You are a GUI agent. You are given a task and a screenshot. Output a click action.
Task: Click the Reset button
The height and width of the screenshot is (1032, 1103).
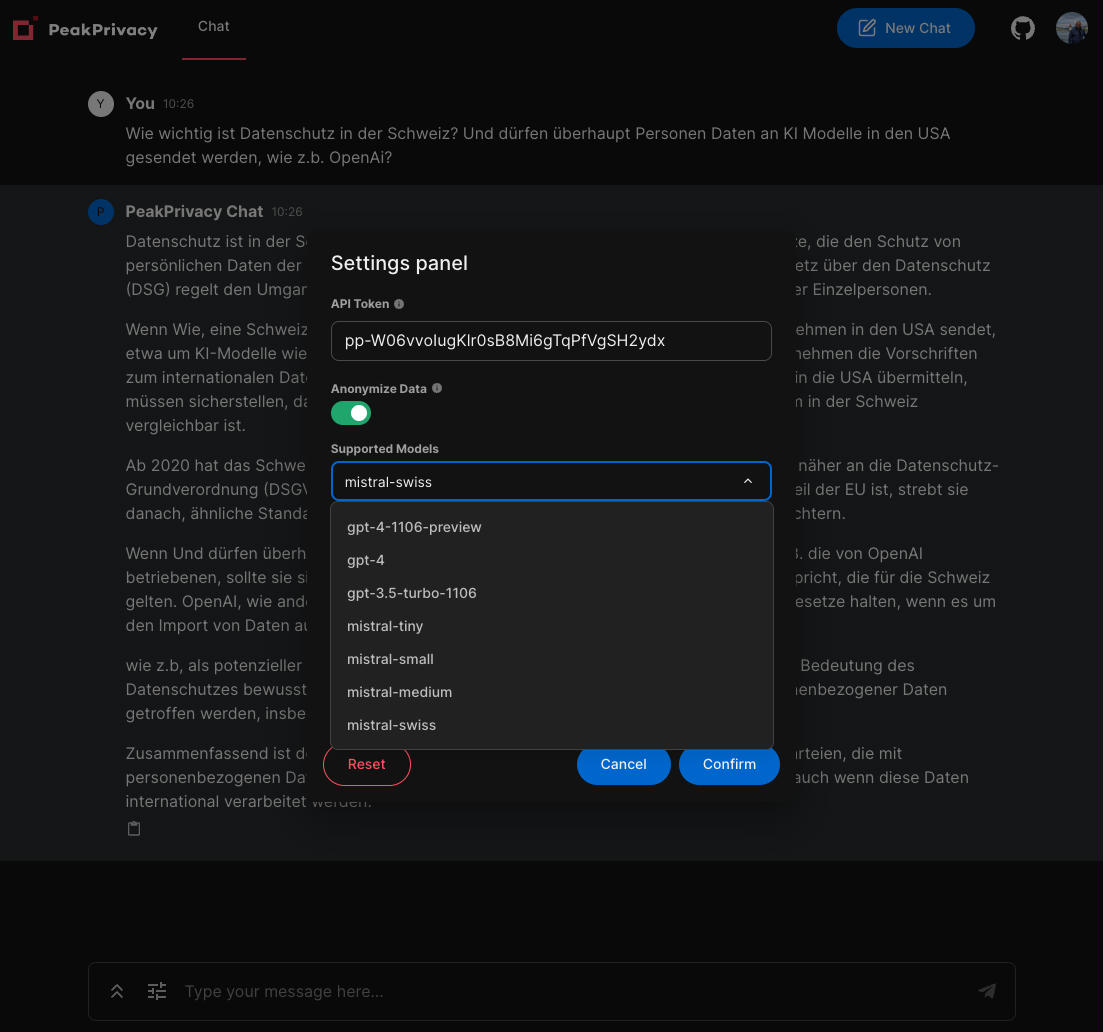366,764
